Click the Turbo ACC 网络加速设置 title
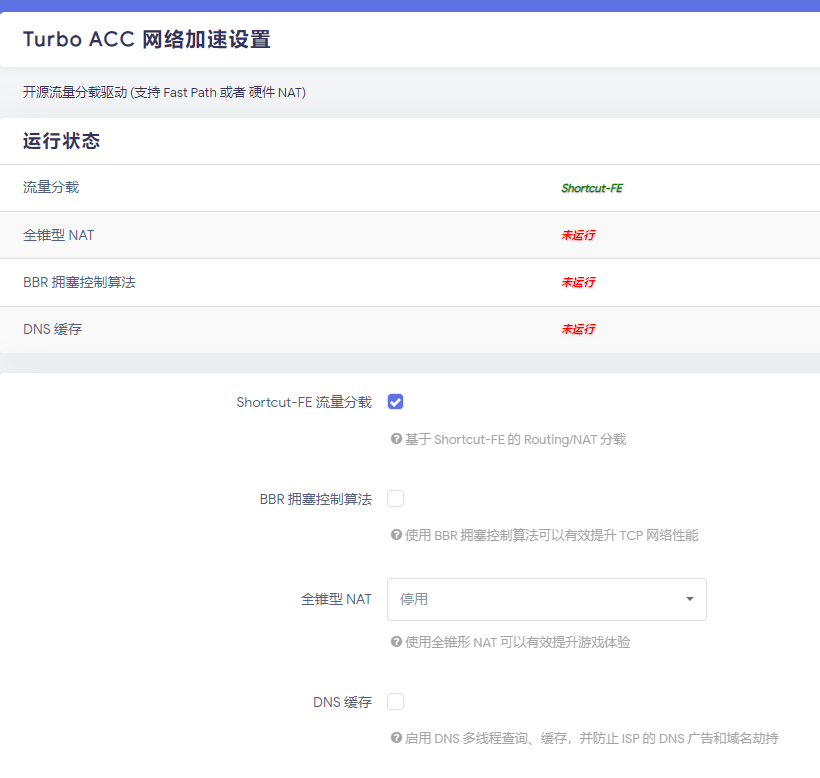The height and width of the screenshot is (778, 820). click(147, 40)
